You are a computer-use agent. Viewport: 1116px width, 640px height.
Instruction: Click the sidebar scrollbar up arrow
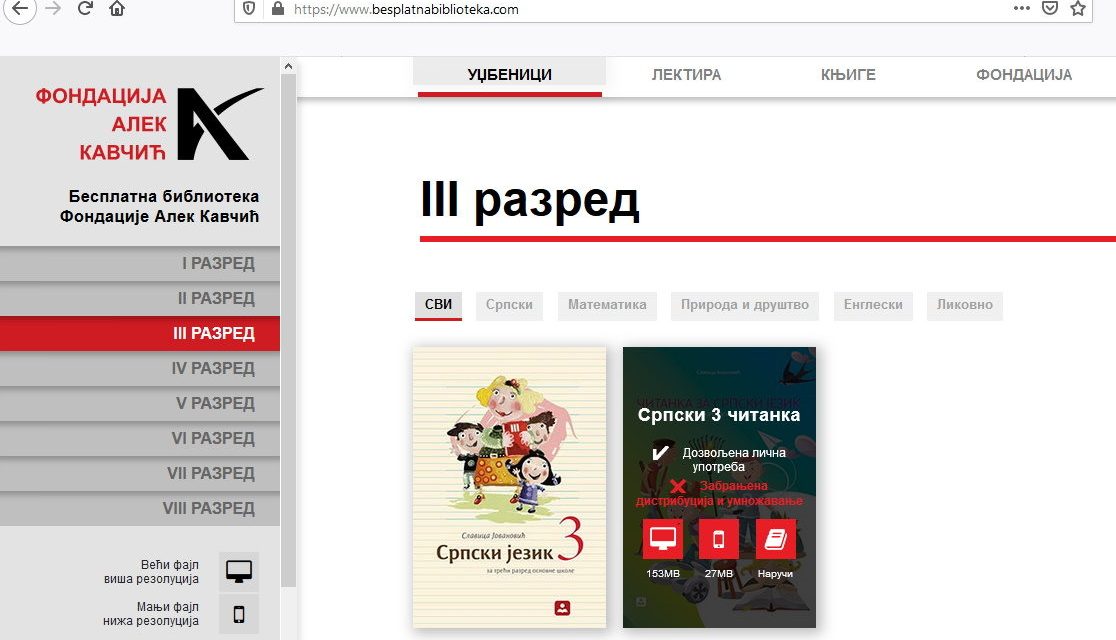(289, 66)
